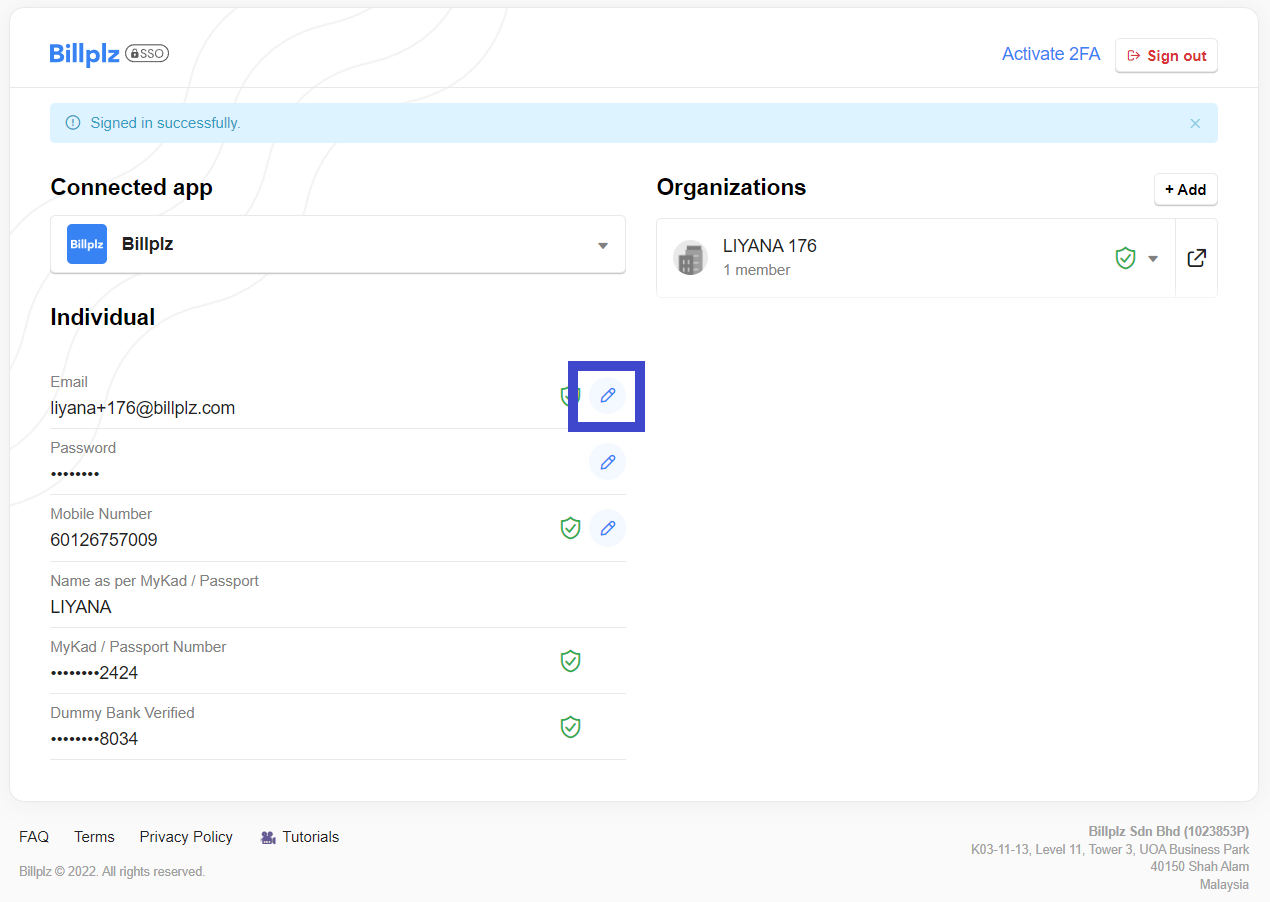Click the 1 member text
The width and height of the screenshot is (1270, 902).
pos(757,270)
